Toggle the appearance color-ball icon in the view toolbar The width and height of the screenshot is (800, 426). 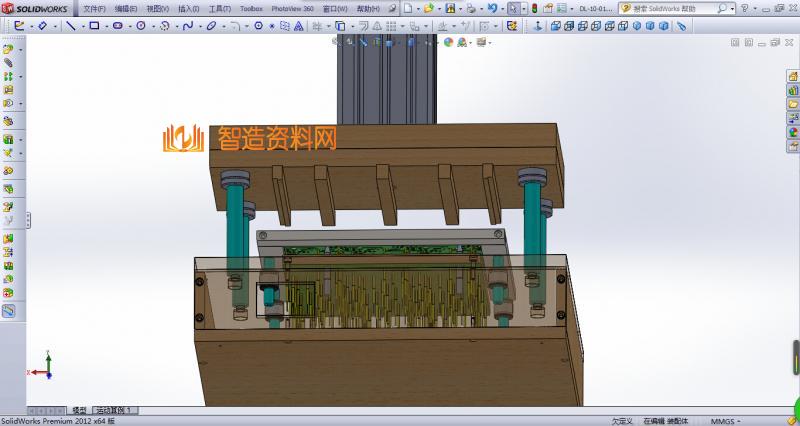[x=463, y=42]
